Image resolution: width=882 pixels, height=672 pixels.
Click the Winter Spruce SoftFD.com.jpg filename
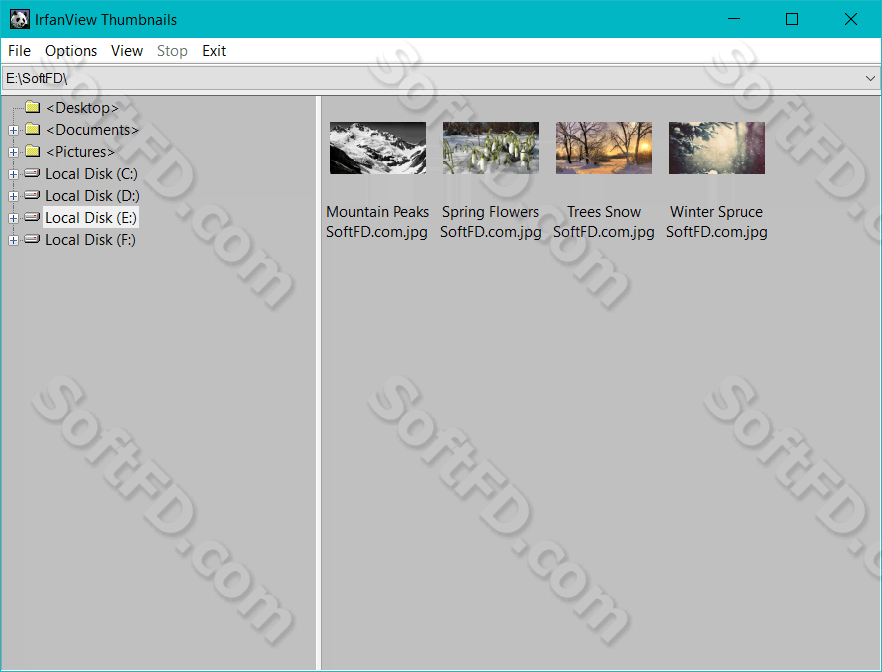pyautogui.click(x=717, y=222)
